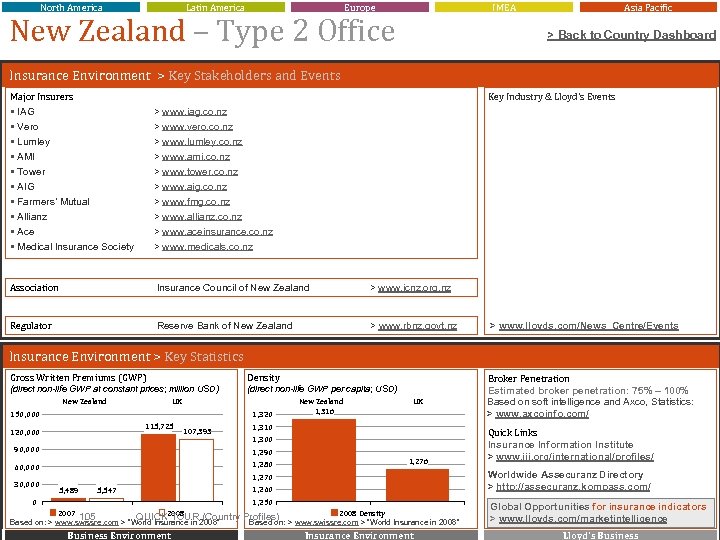Image resolution: width=720 pixels, height=540 pixels.
Task: Go to the Asia Pacific tab
Action: point(648,7)
